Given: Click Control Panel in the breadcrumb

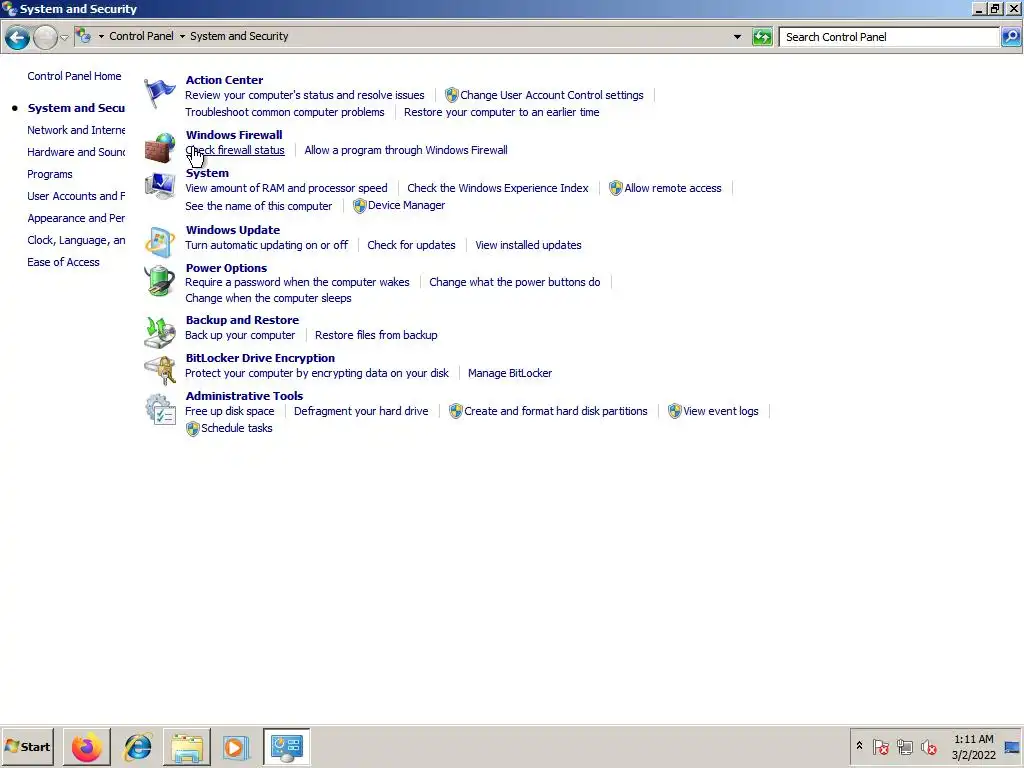Looking at the screenshot, I should [141, 37].
